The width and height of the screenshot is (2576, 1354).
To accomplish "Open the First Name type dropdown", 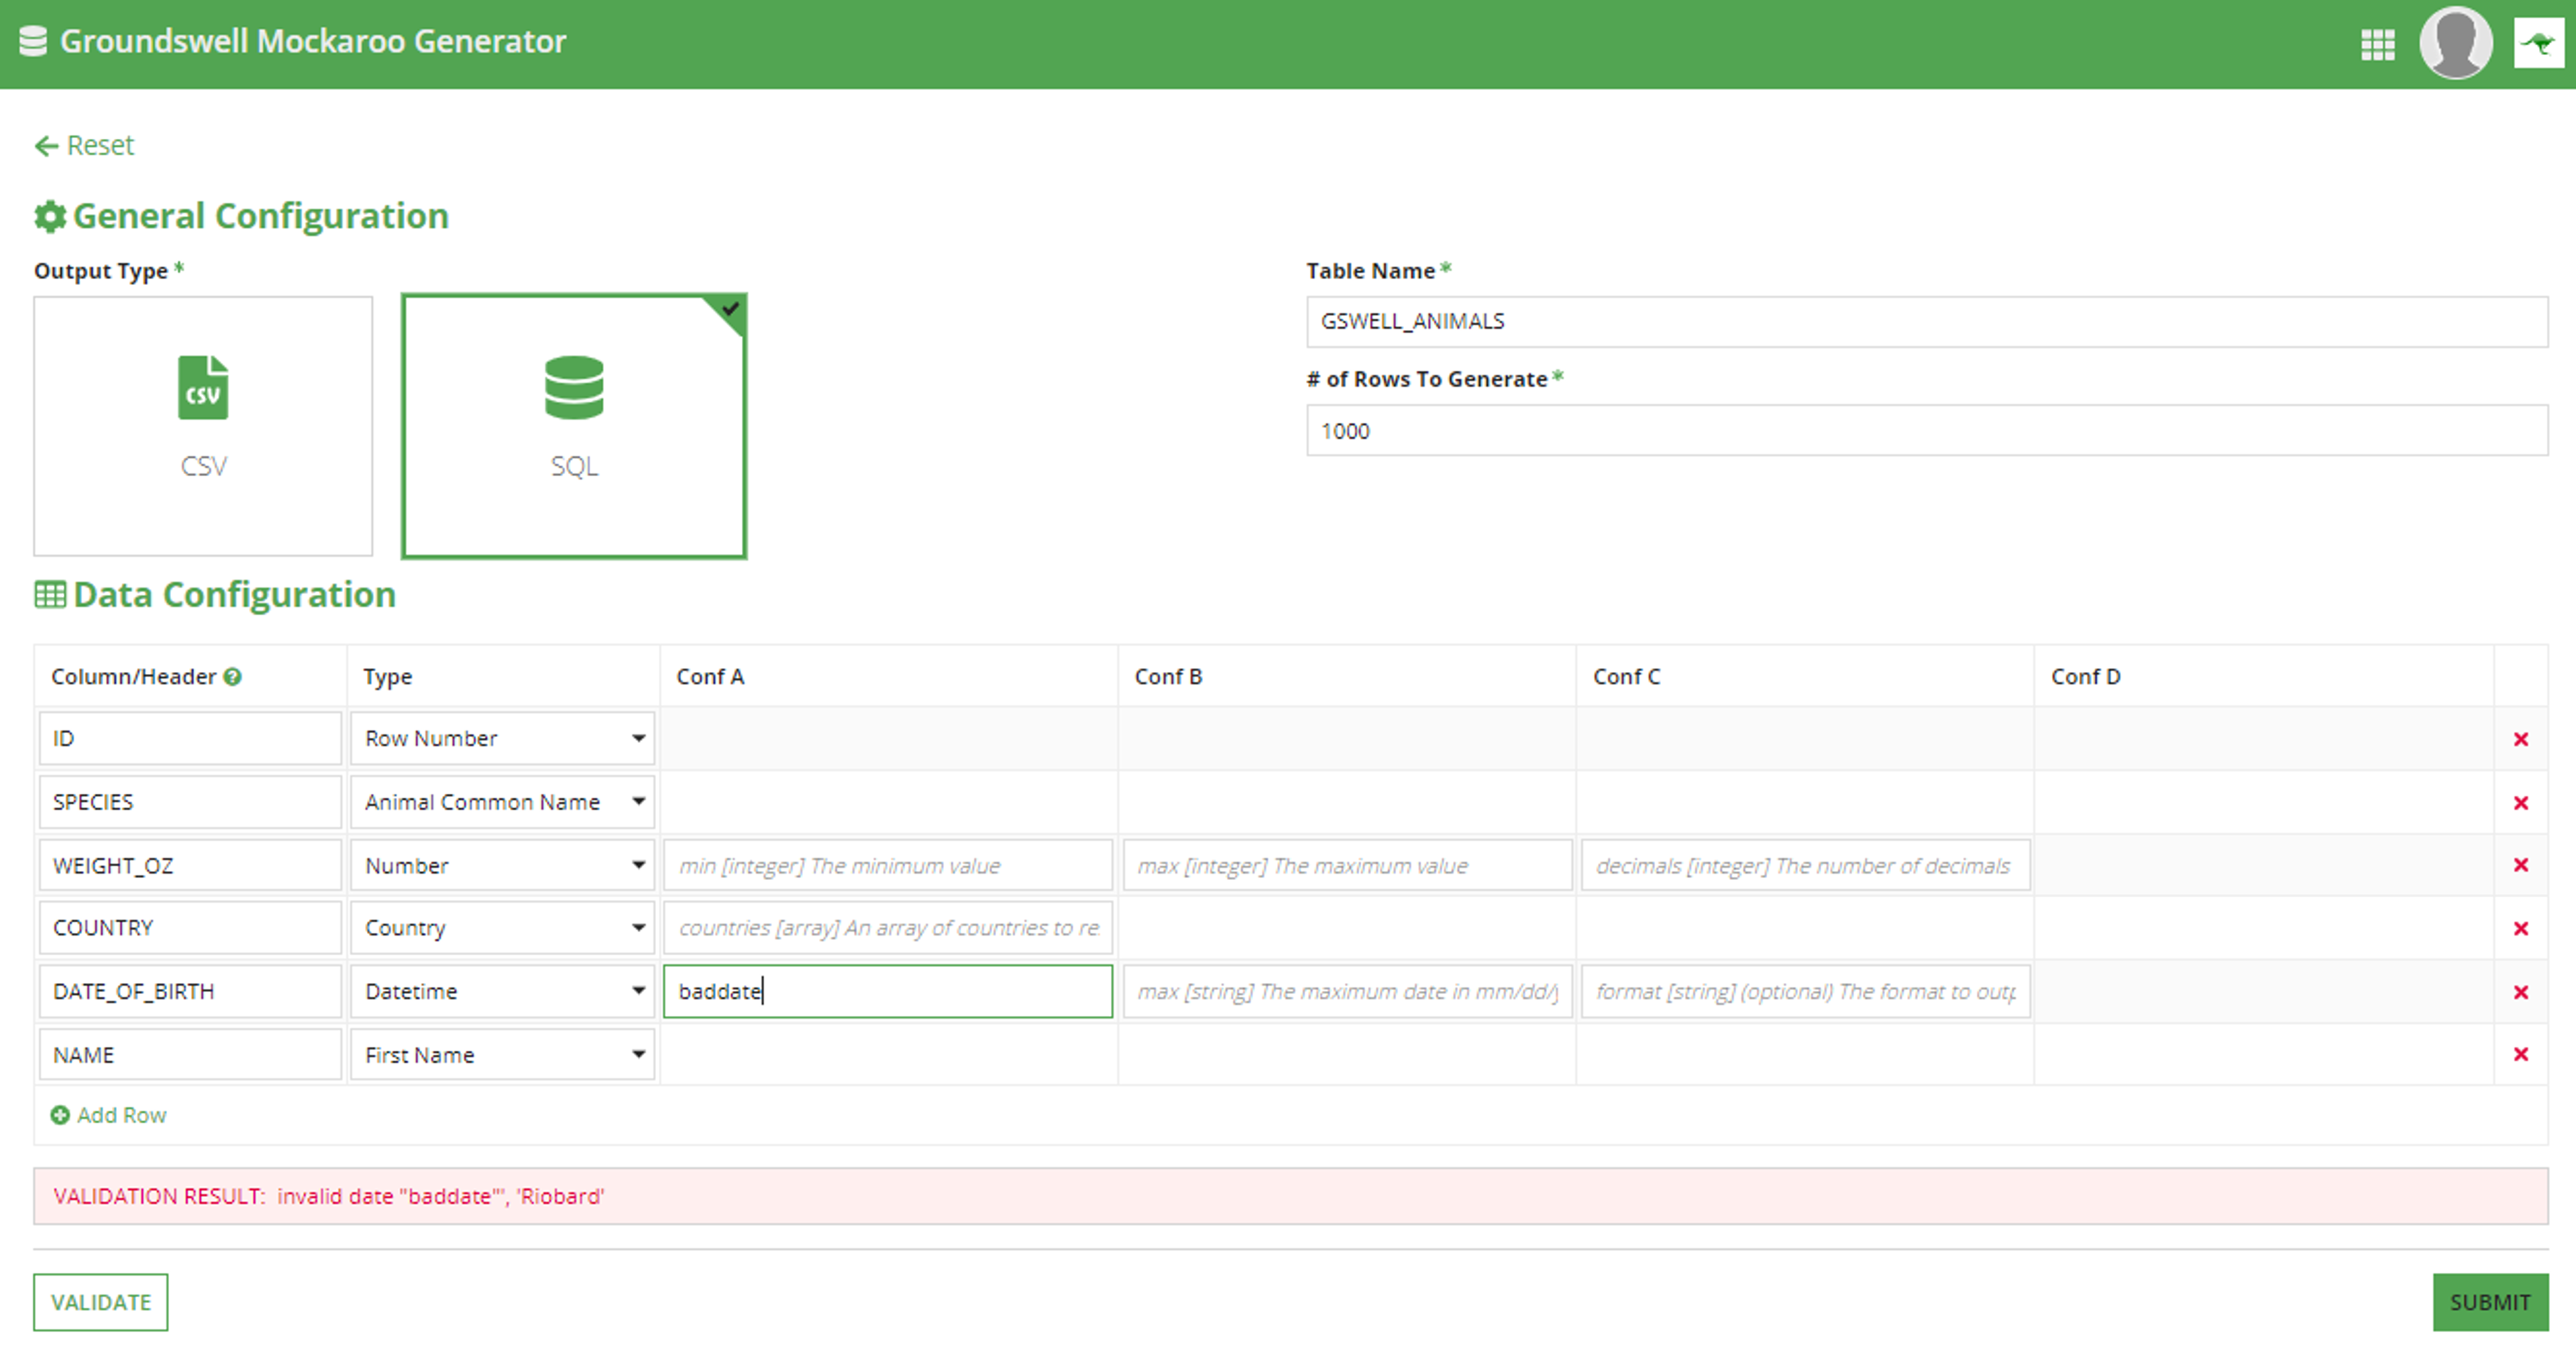I will click(x=502, y=1054).
